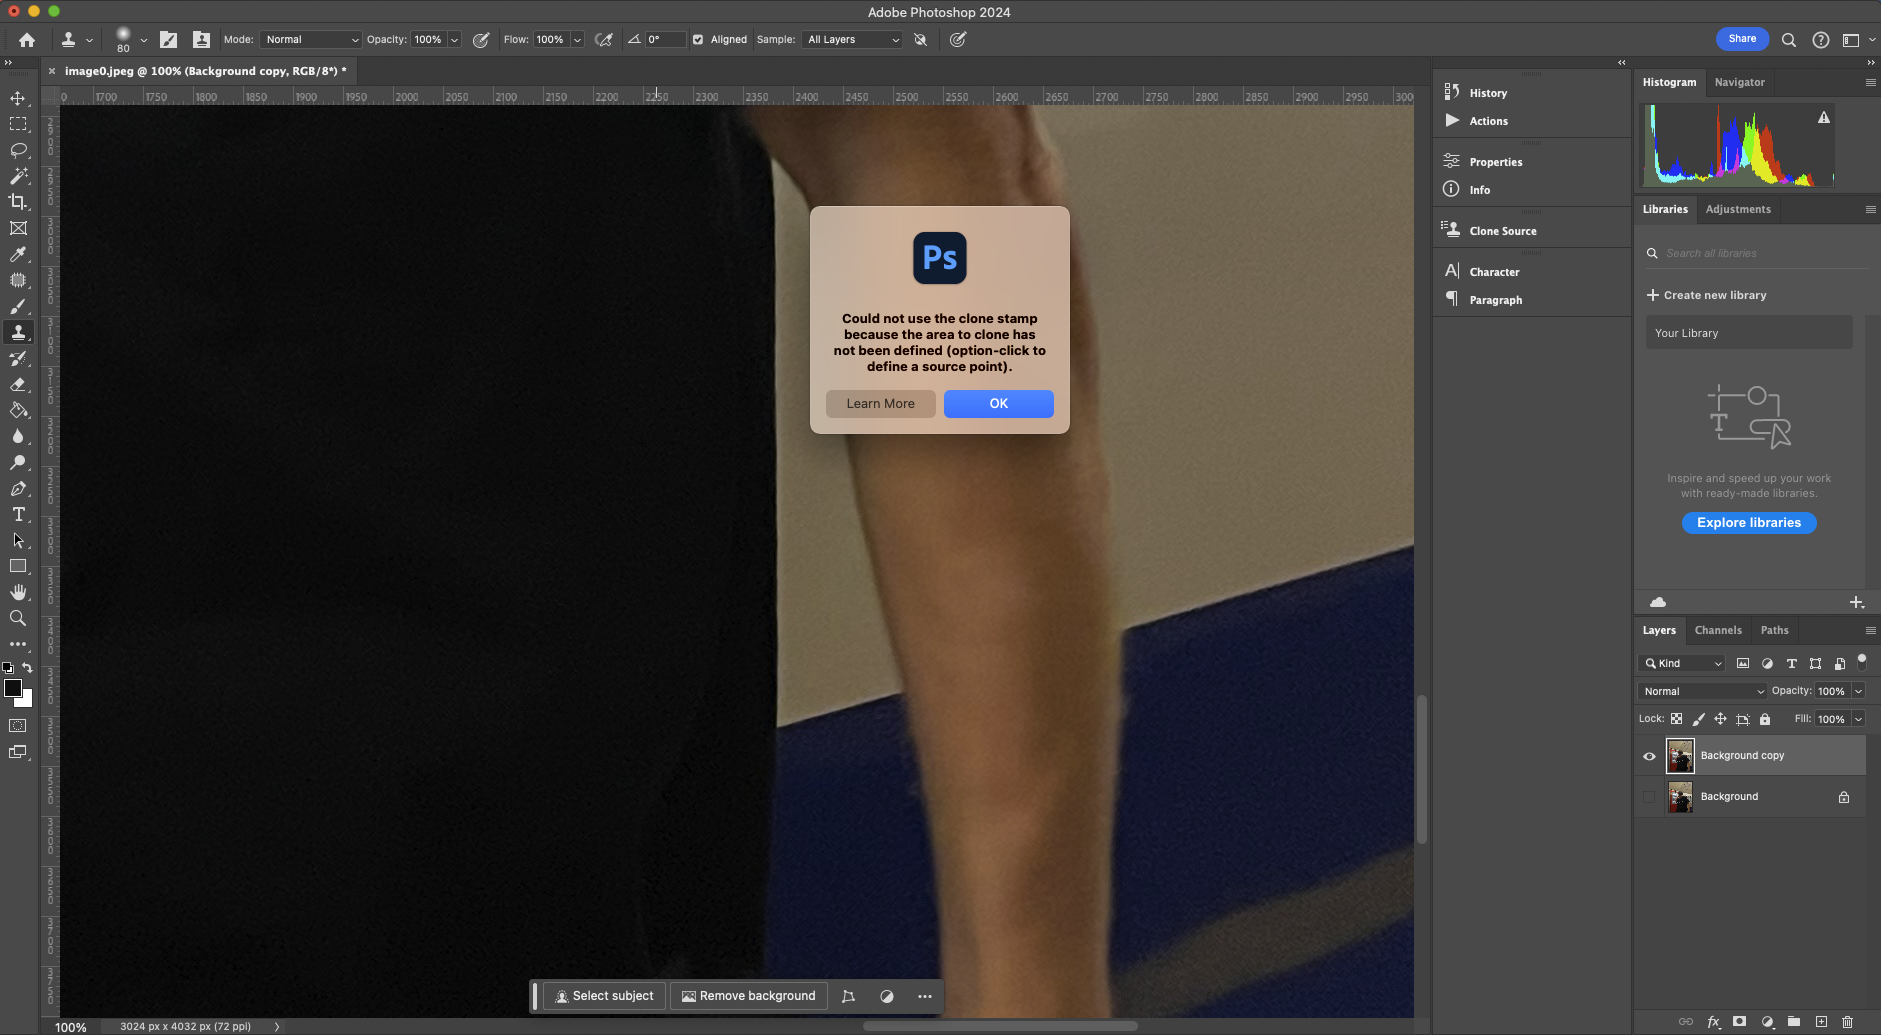Open the Clone Source panel

click(x=1502, y=231)
